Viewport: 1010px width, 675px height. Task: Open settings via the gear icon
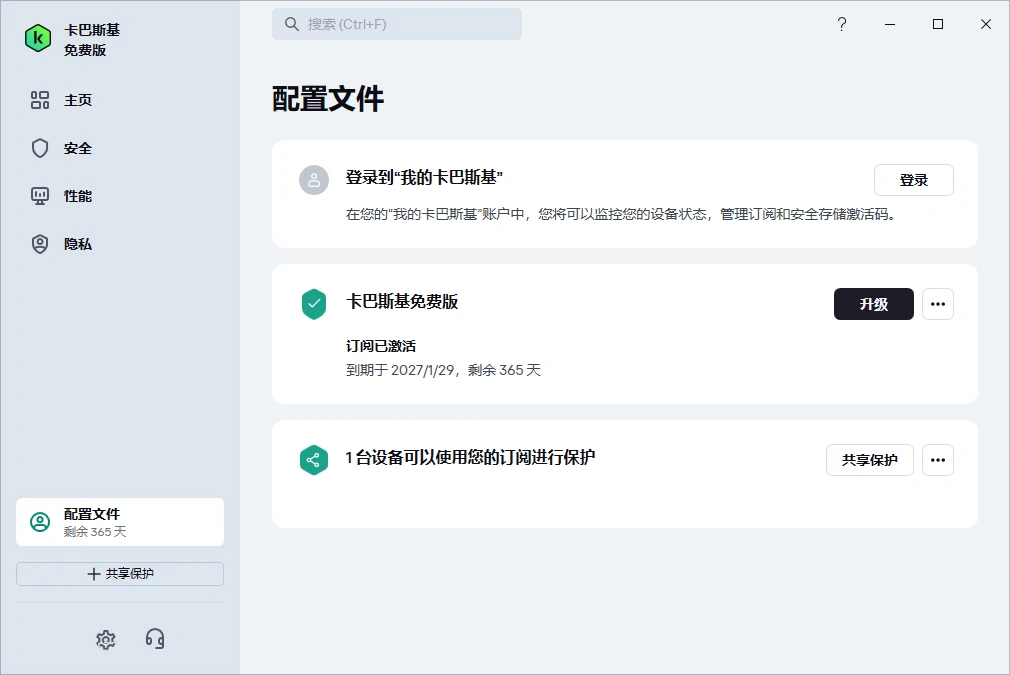pyautogui.click(x=106, y=639)
